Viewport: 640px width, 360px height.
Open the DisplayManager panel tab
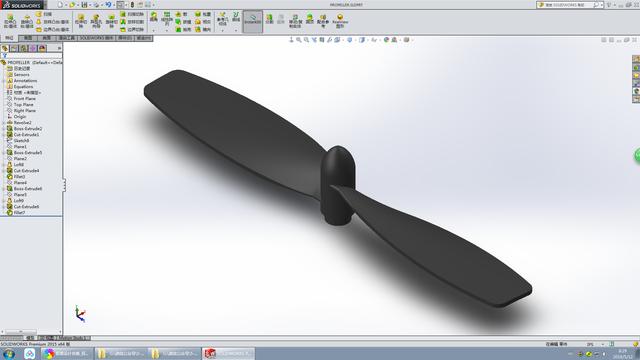point(42,48)
